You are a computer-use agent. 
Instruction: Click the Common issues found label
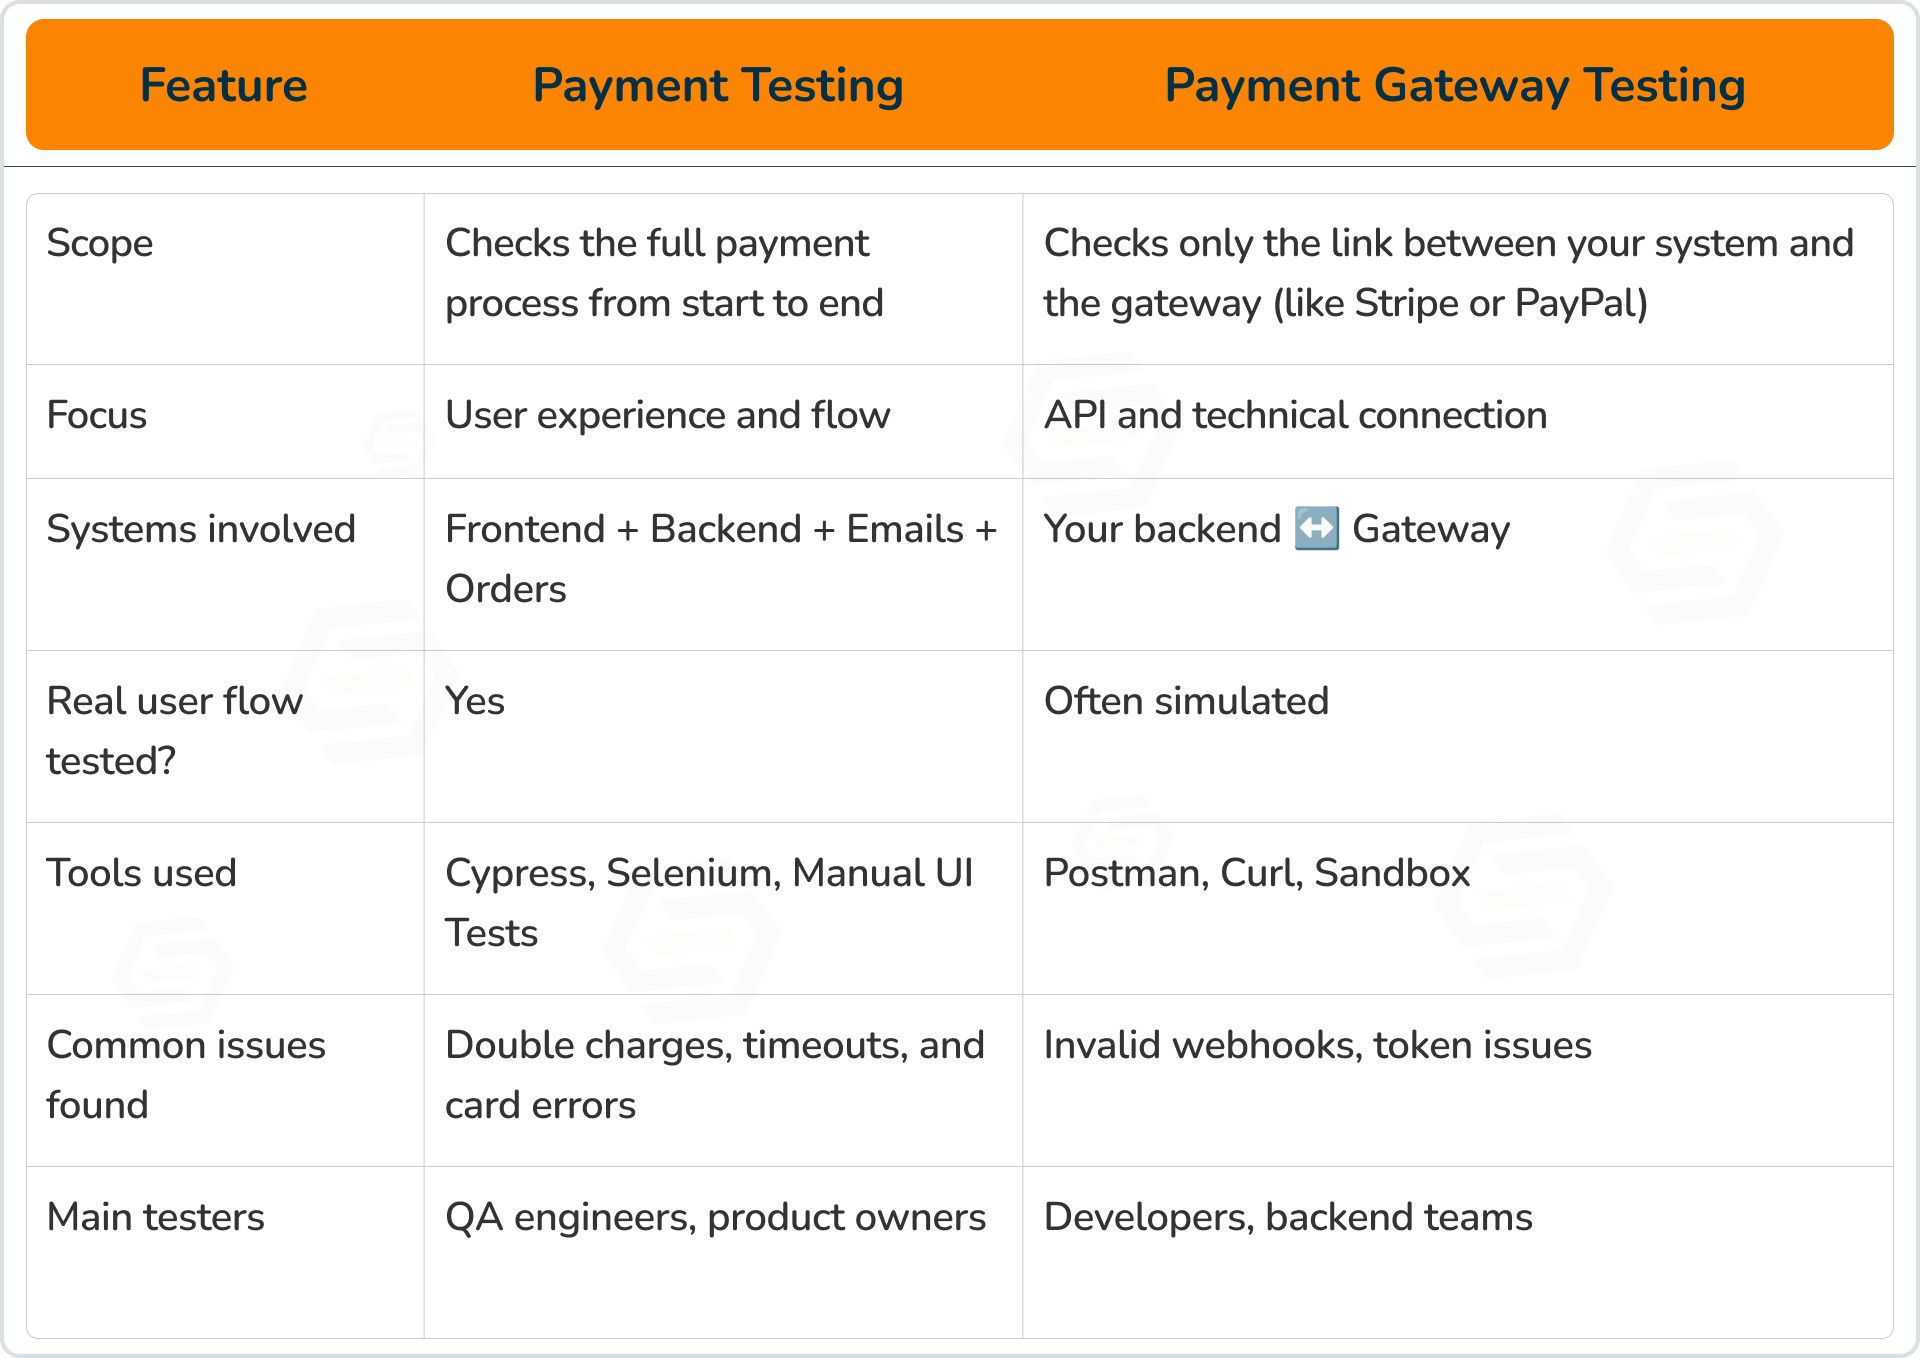coord(186,1075)
